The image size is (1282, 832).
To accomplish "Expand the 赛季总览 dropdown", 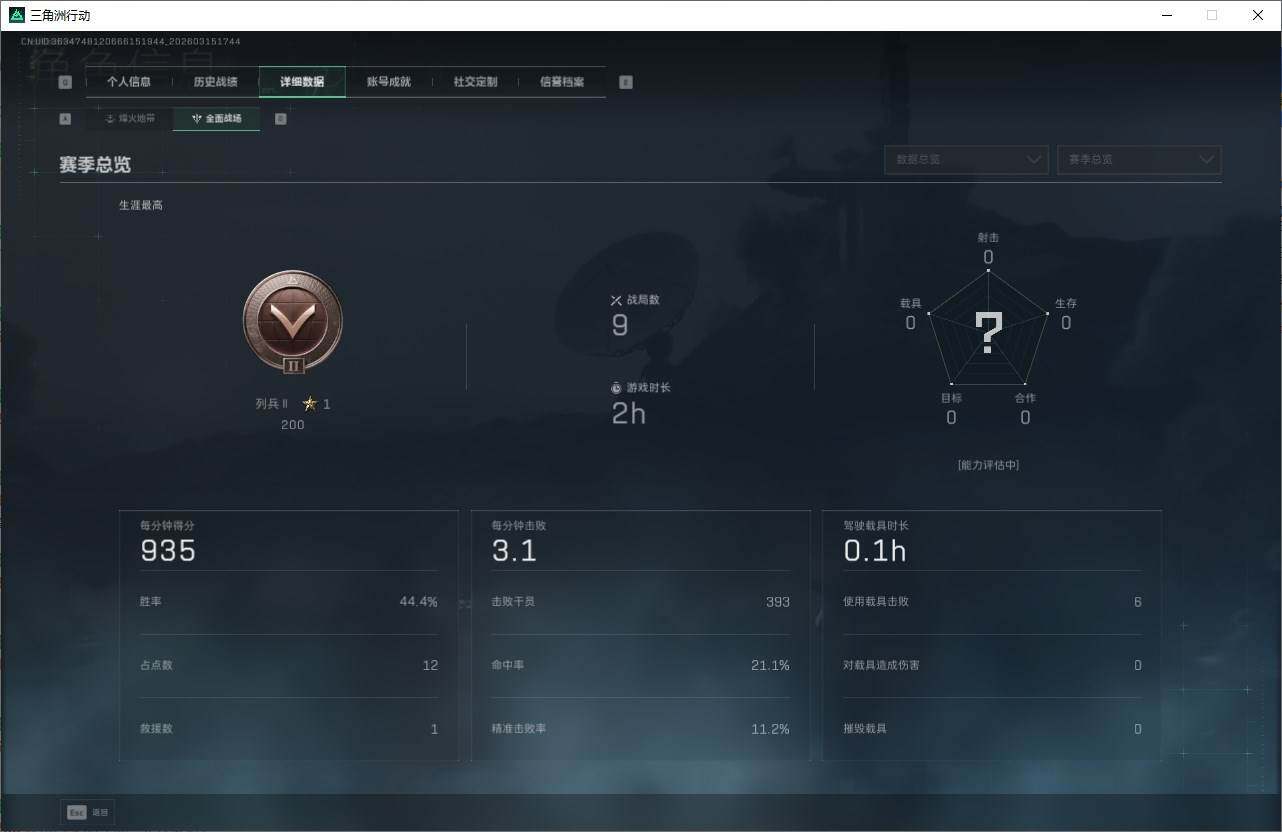I will pos(1139,159).
